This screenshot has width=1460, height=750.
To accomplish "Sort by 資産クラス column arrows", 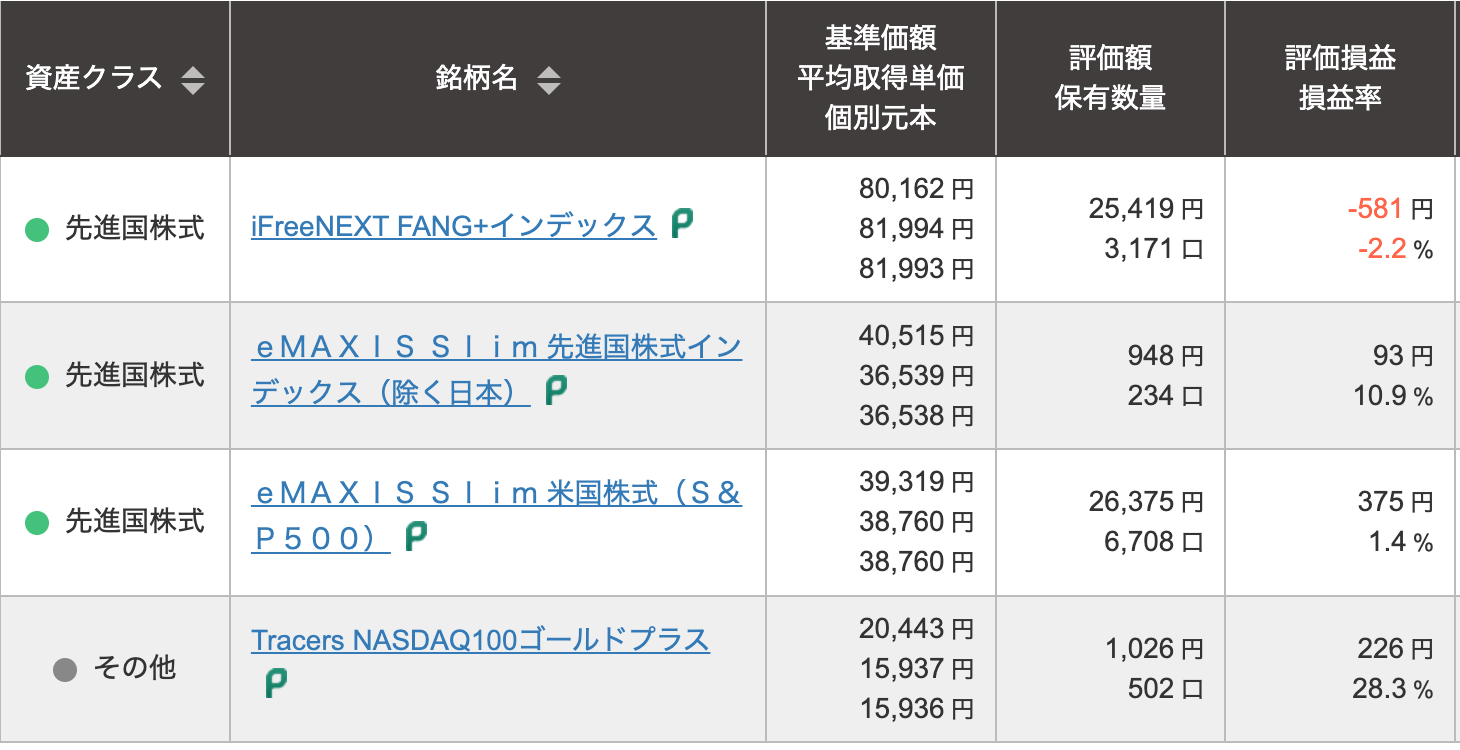I will (193, 80).
